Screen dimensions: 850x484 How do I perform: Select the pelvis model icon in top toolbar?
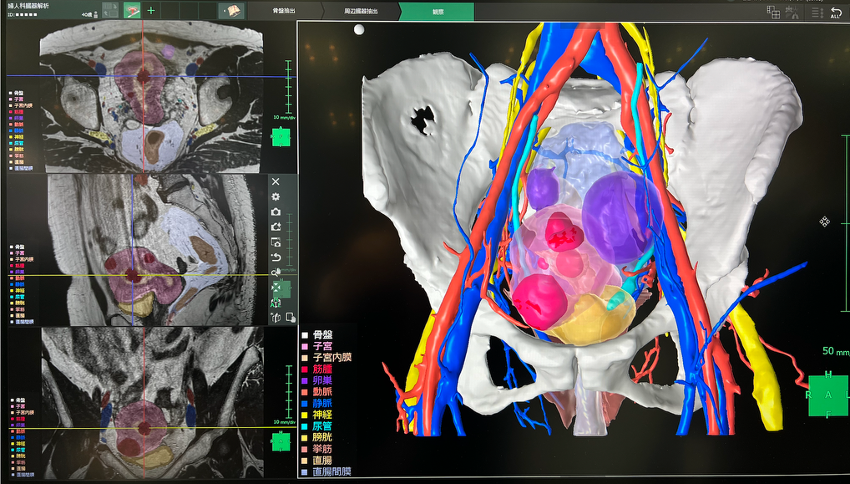[132, 10]
